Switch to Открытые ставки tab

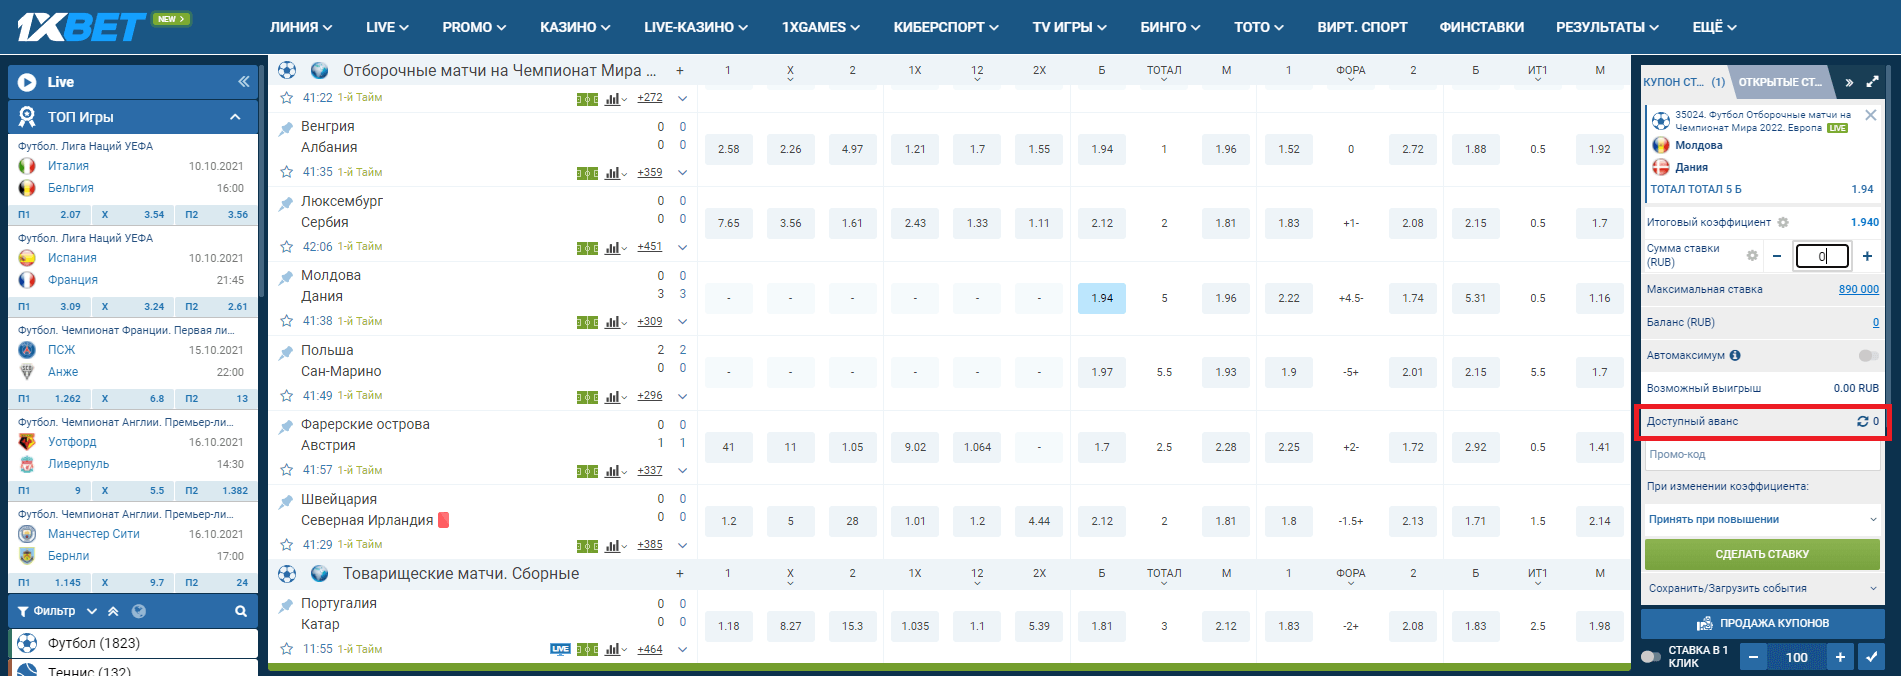coord(1781,82)
